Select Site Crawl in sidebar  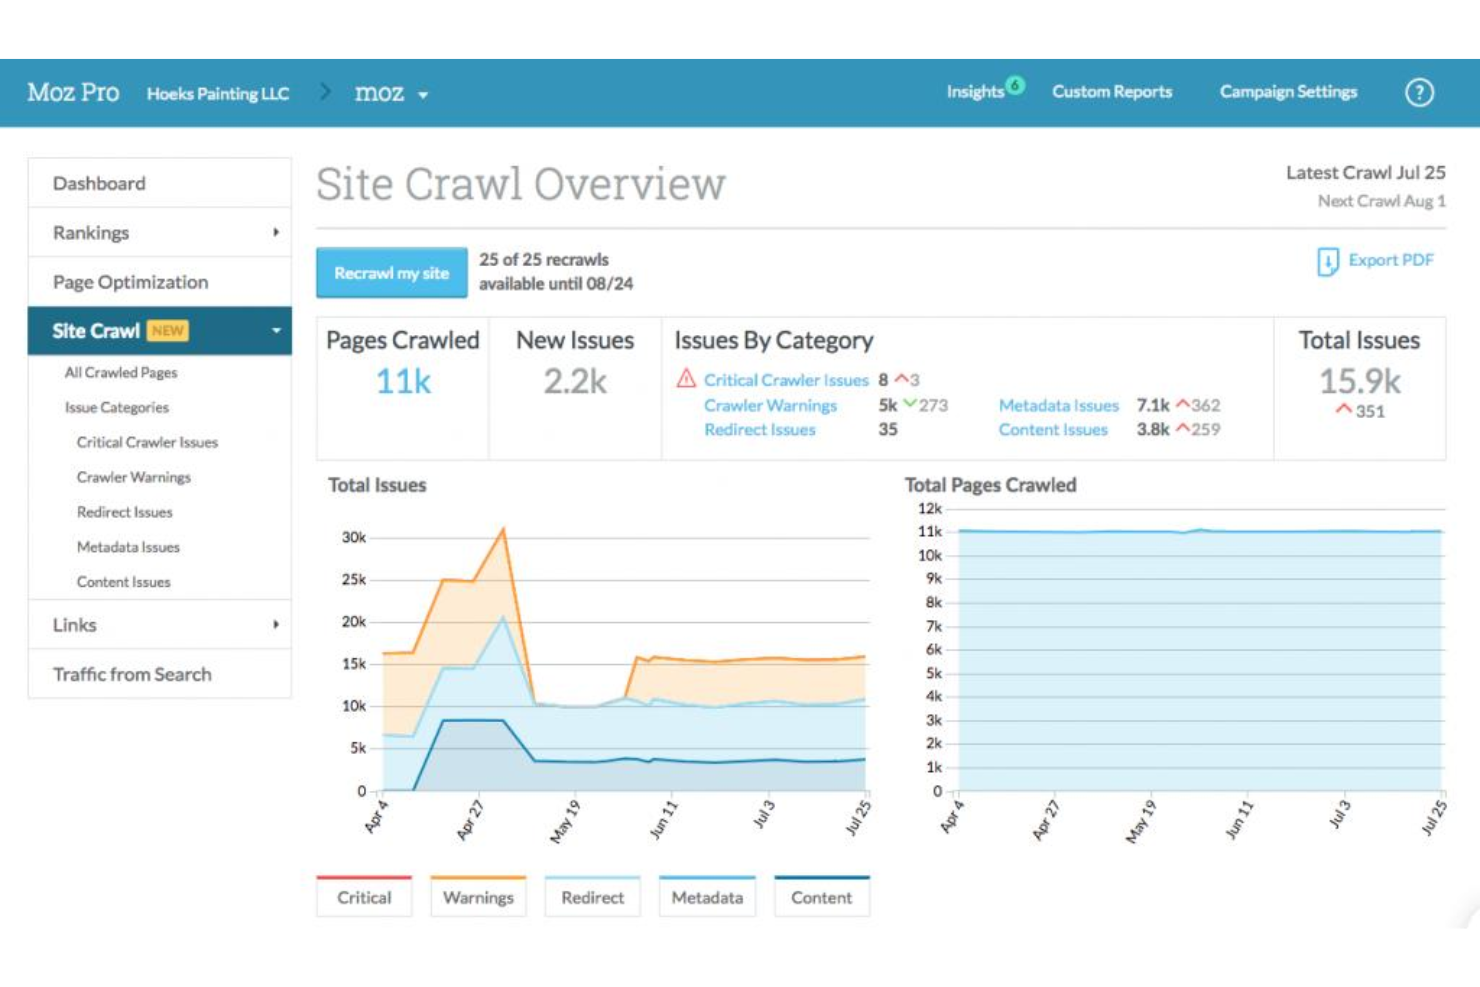click(160, 331)
